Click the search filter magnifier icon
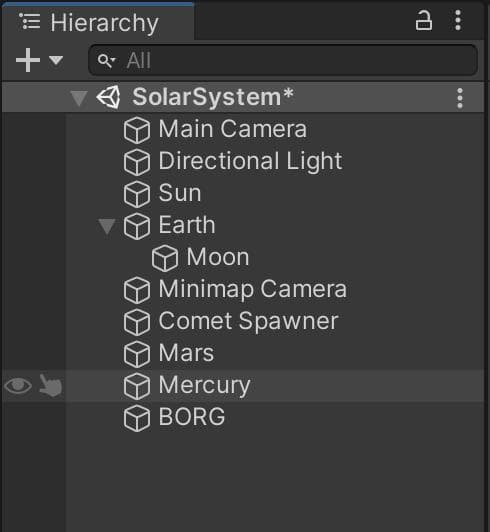 tap(106, 60)
